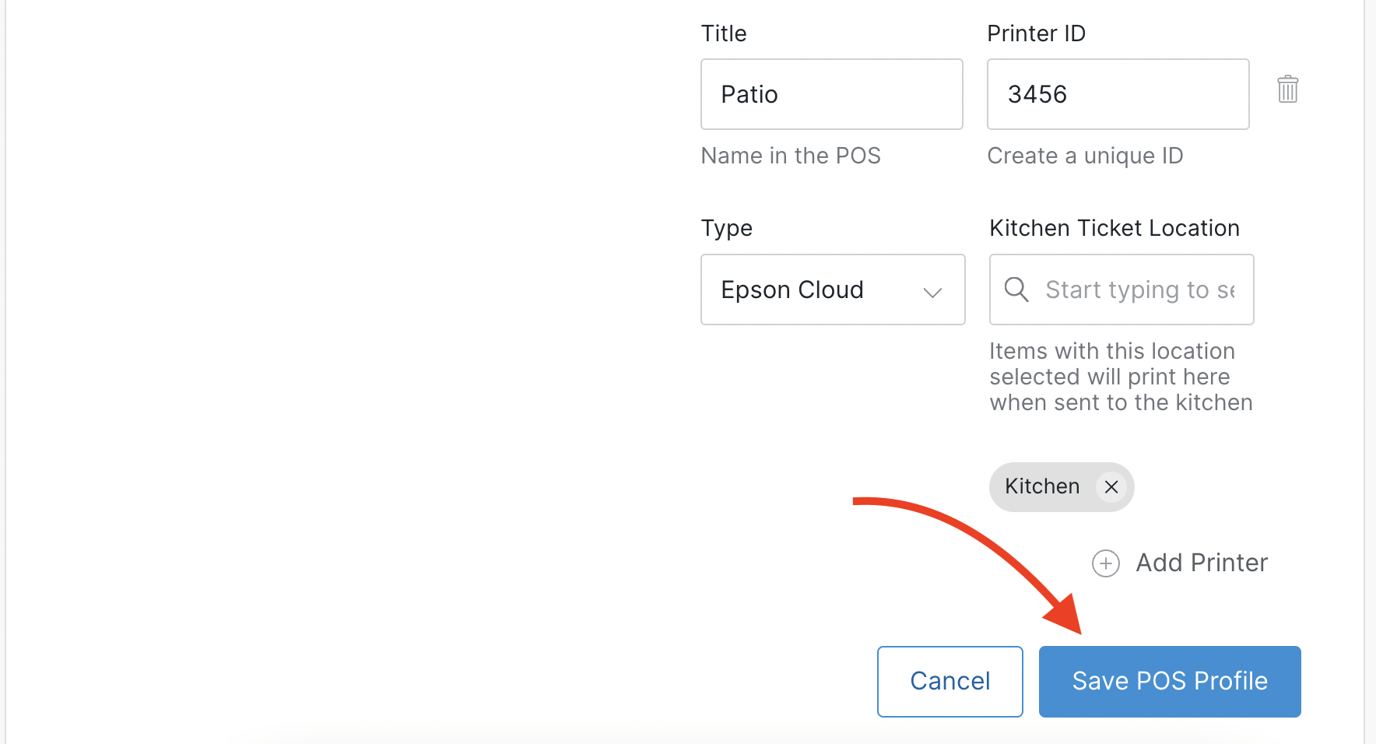The image size is (1376, 744).
Task: Click the magnifying glass in Kitchen Ticket Location
Action: pyautogui.click(x=1016, y=289)
